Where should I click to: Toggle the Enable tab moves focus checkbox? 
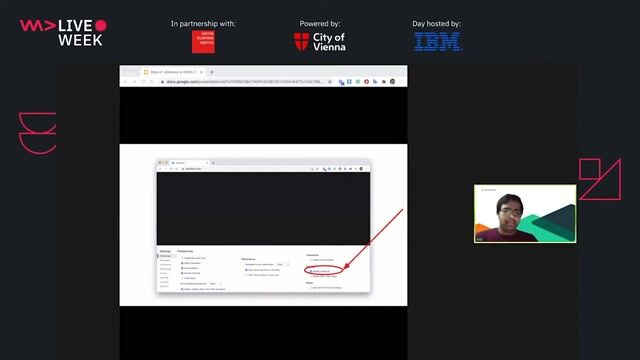tap(182, 258)
